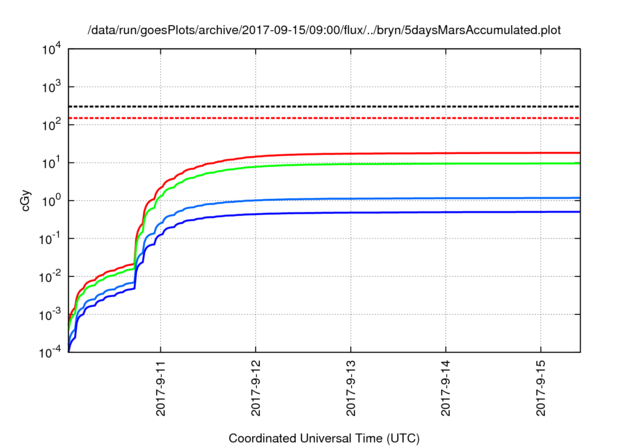Click the 2017-9-15 date tick label

541,388
